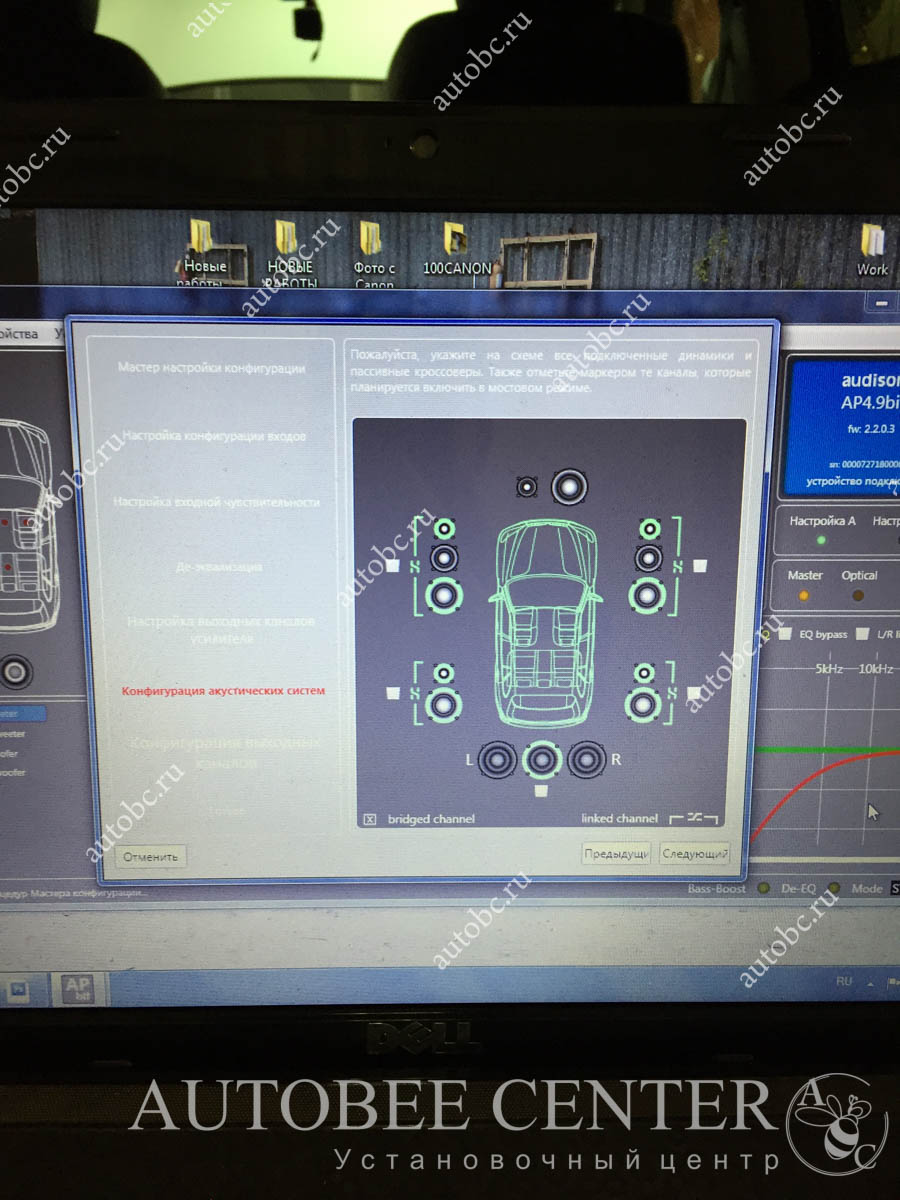
Task: Select the rear left tweeter speaker
Action: [444, 673]
